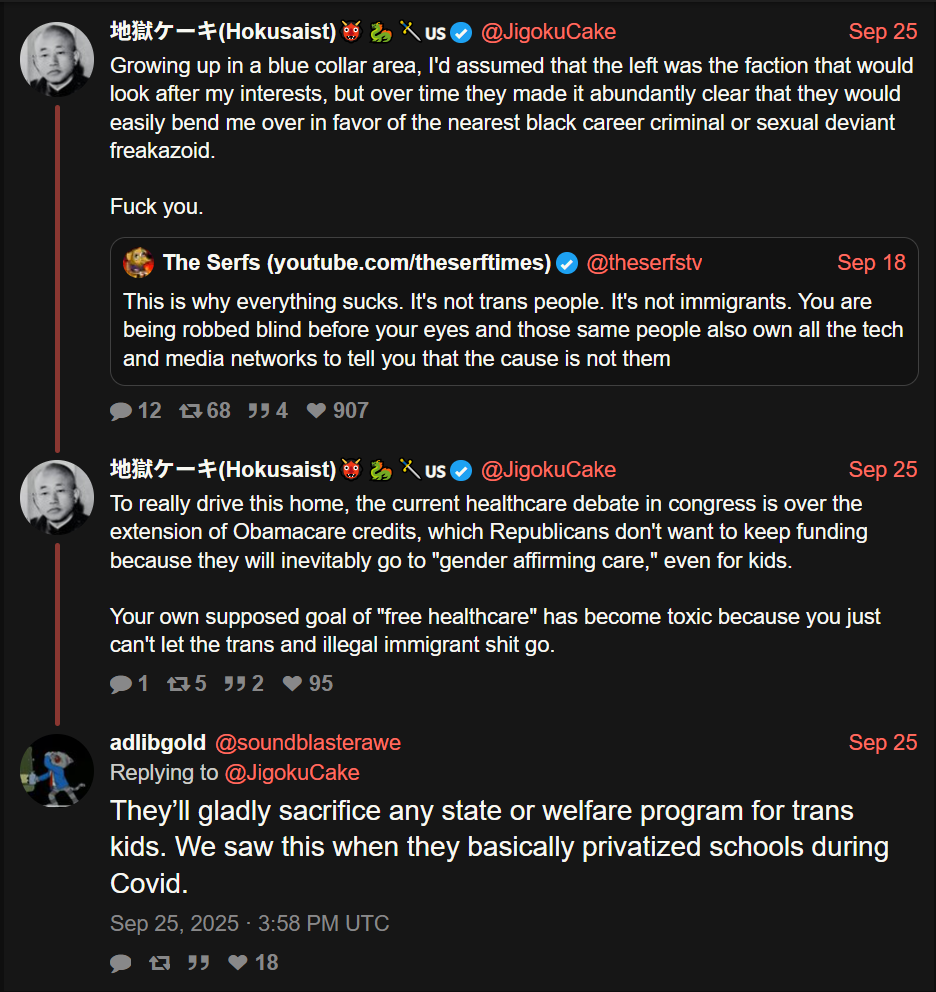
Task: Click the Sep 18 quoted tweet date
Action: pos(871,263)
